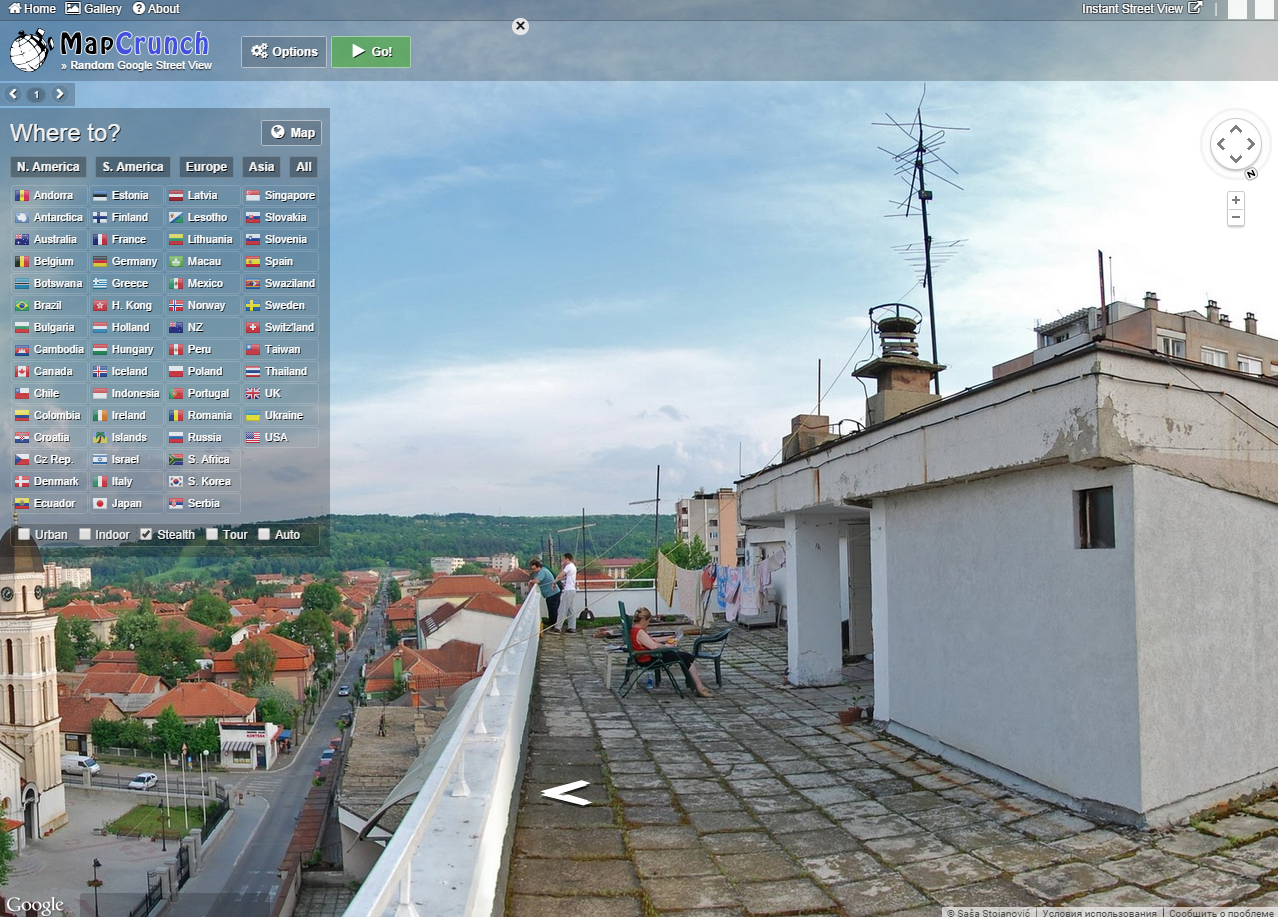1278x917 pixels.
Task: Select Poland in country list
Action: pos(203,372)
